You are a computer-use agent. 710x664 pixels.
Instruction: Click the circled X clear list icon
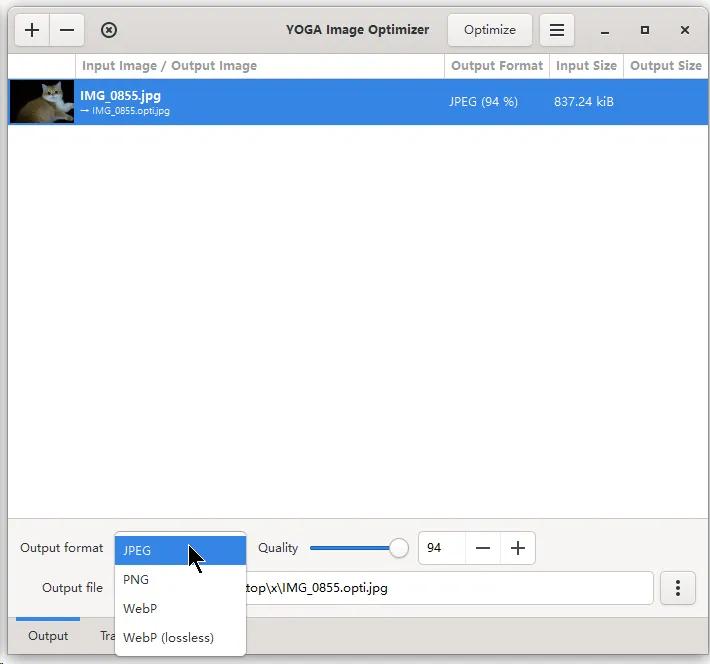coord(109,30)
